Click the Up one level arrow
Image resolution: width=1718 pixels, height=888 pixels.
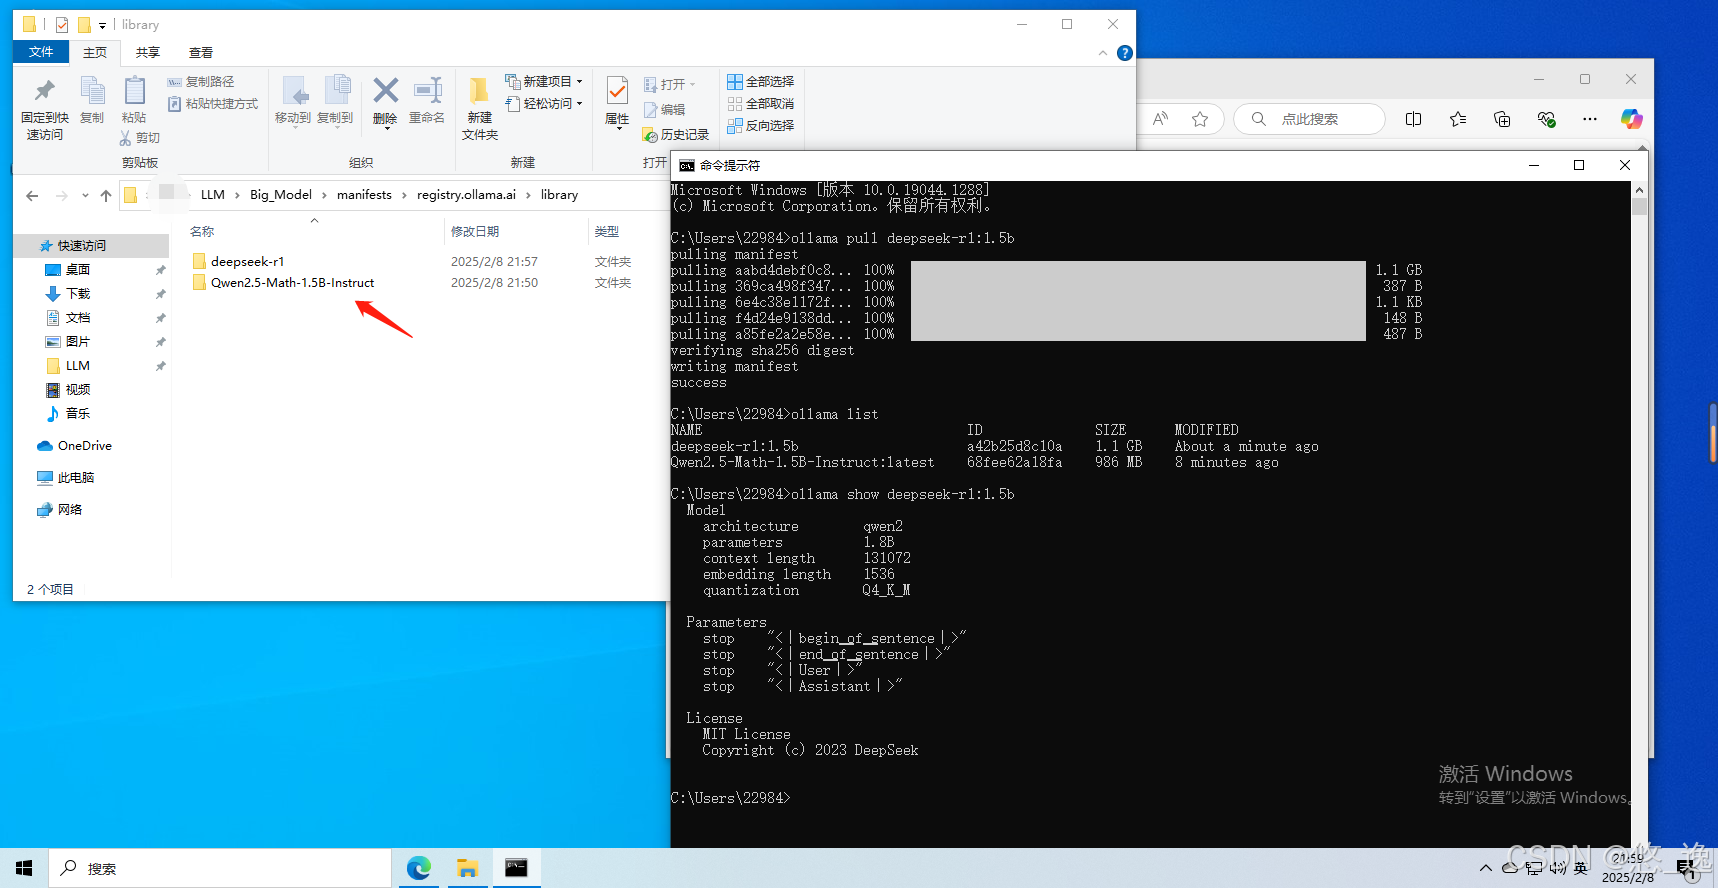[x=106, y=196]
